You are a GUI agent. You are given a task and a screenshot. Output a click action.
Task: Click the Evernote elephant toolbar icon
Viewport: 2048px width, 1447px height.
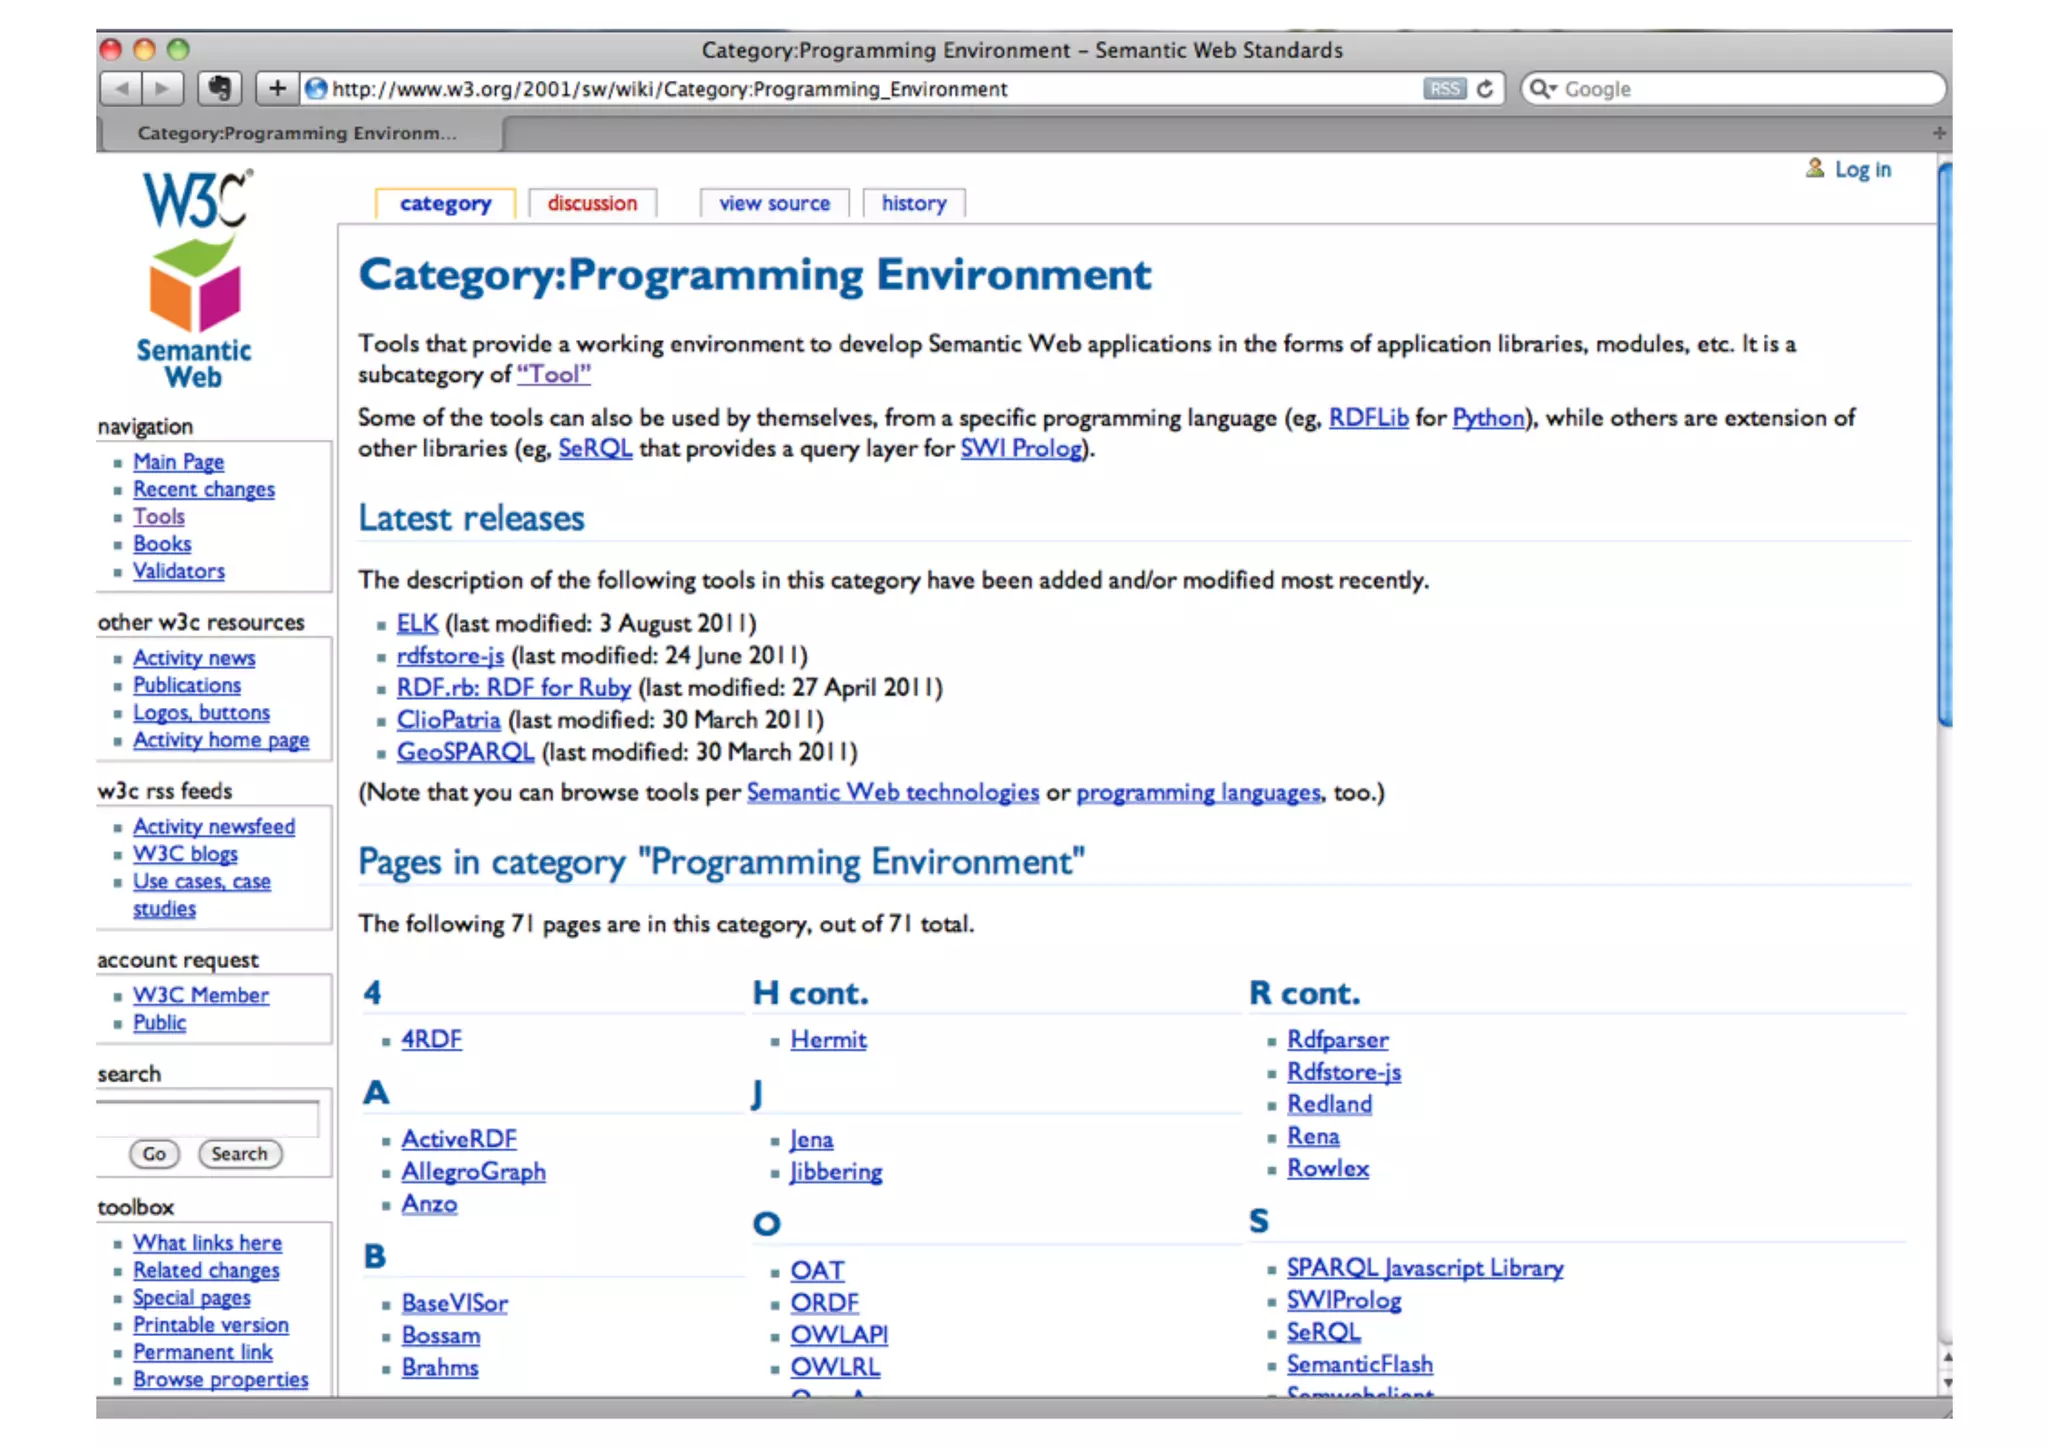point(219,89)
